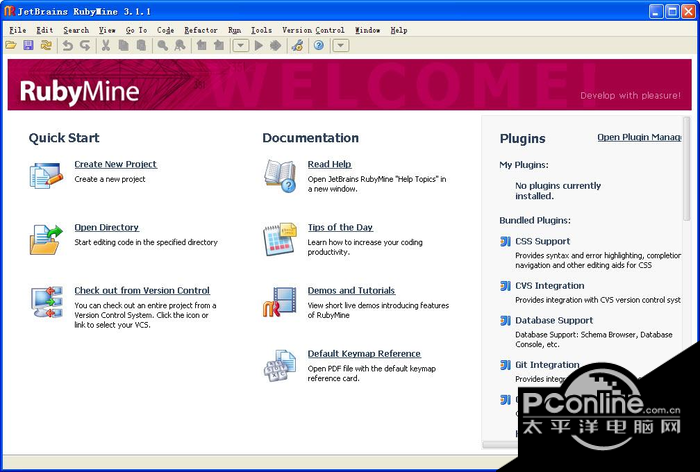Click the Cut scissors icon

click(105, 45)
